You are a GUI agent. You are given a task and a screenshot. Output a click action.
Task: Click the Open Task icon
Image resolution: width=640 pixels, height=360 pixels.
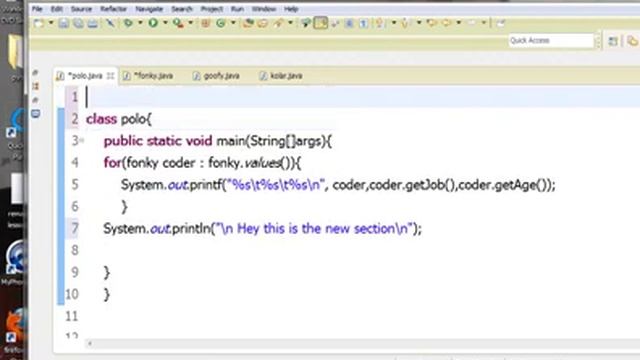coord(262,23)
